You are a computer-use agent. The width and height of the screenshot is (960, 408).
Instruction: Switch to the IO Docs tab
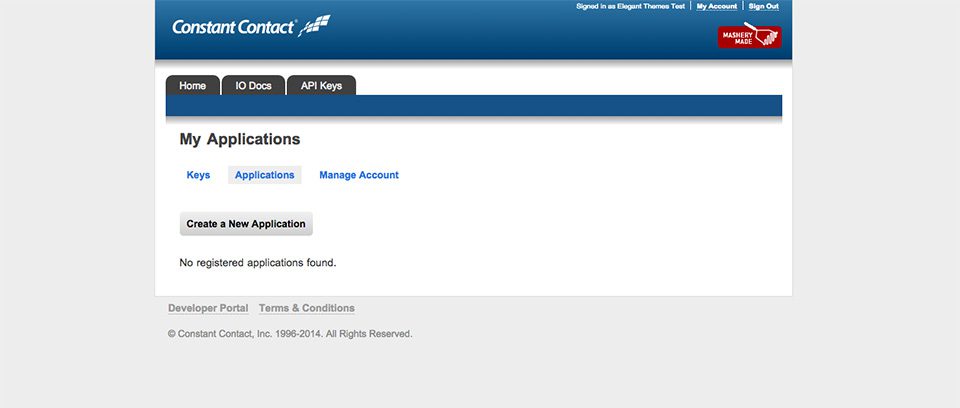pos(253,86)
